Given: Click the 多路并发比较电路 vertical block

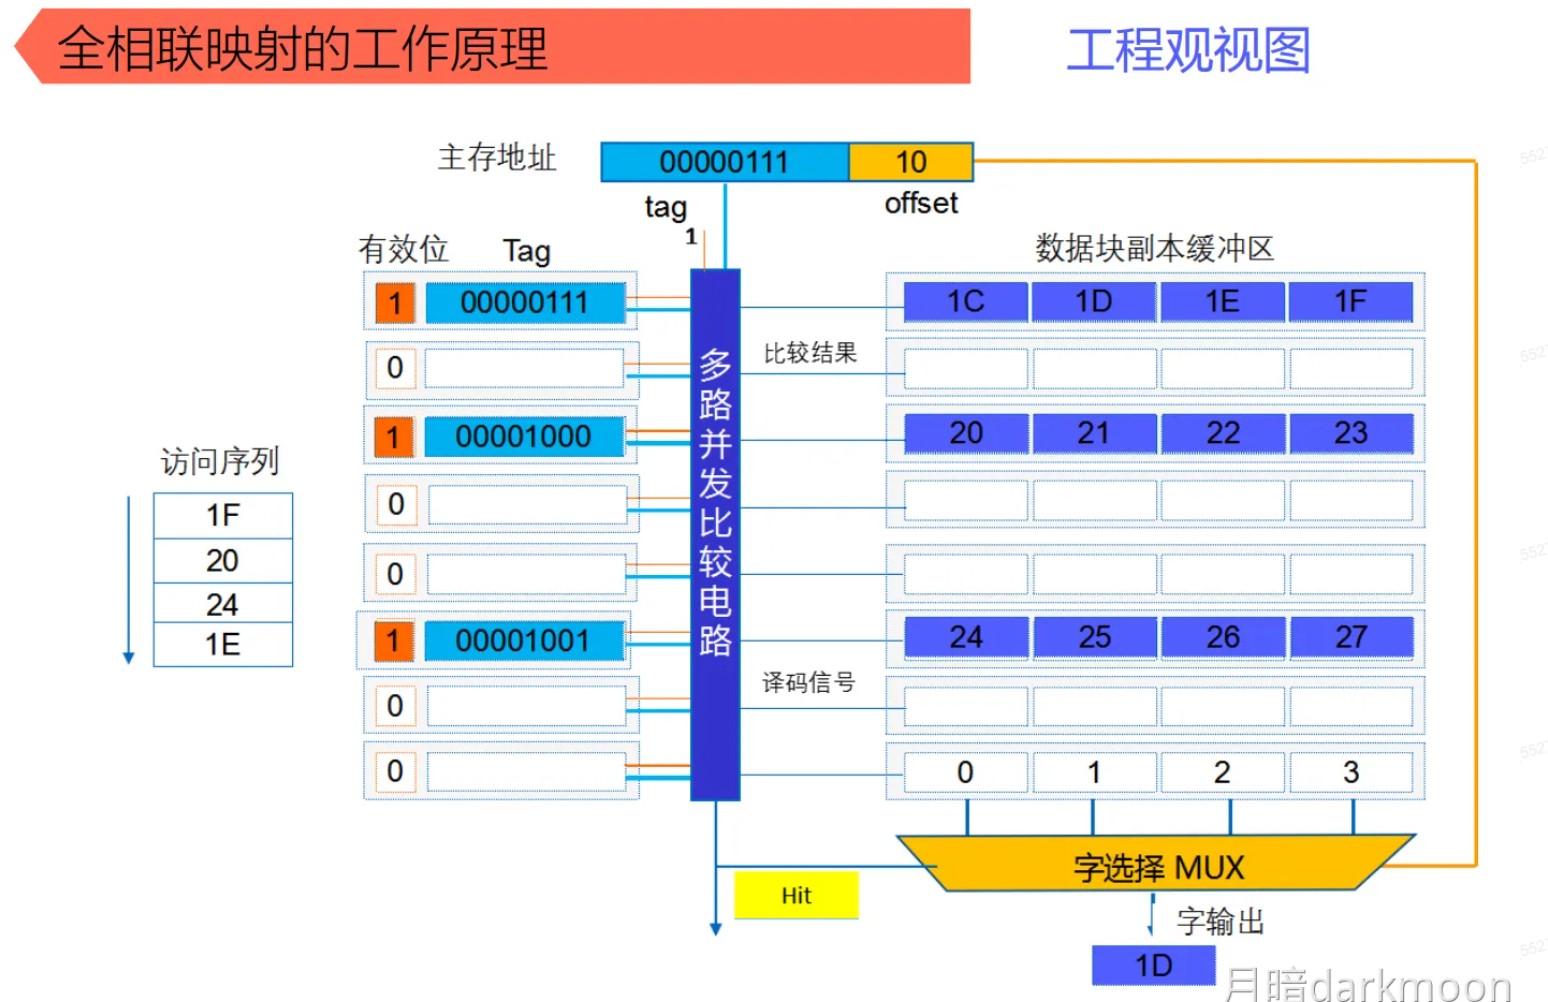Looking at the screenshot, I should coord(715,534).
